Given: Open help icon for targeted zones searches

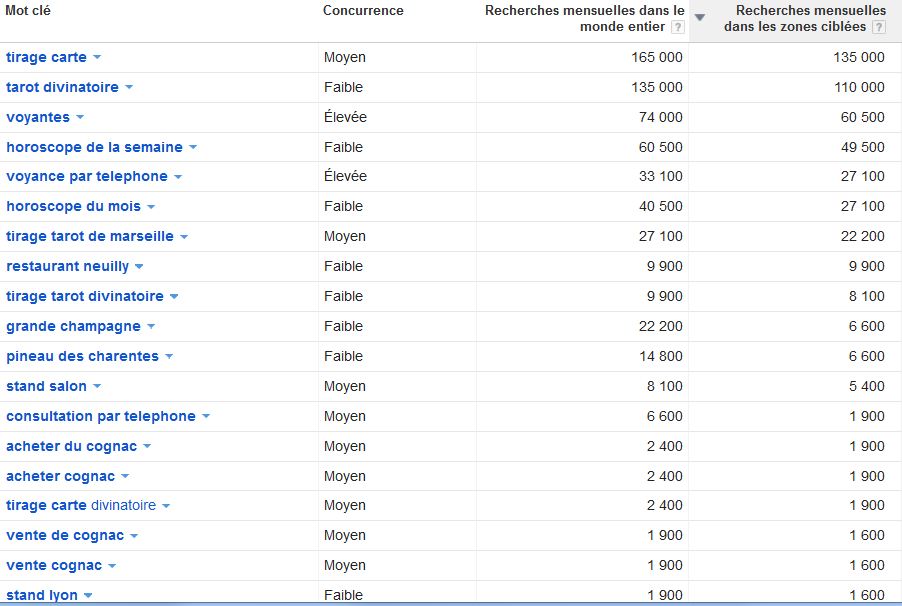Looking at the screenshot, I should [x=879, y=27].
